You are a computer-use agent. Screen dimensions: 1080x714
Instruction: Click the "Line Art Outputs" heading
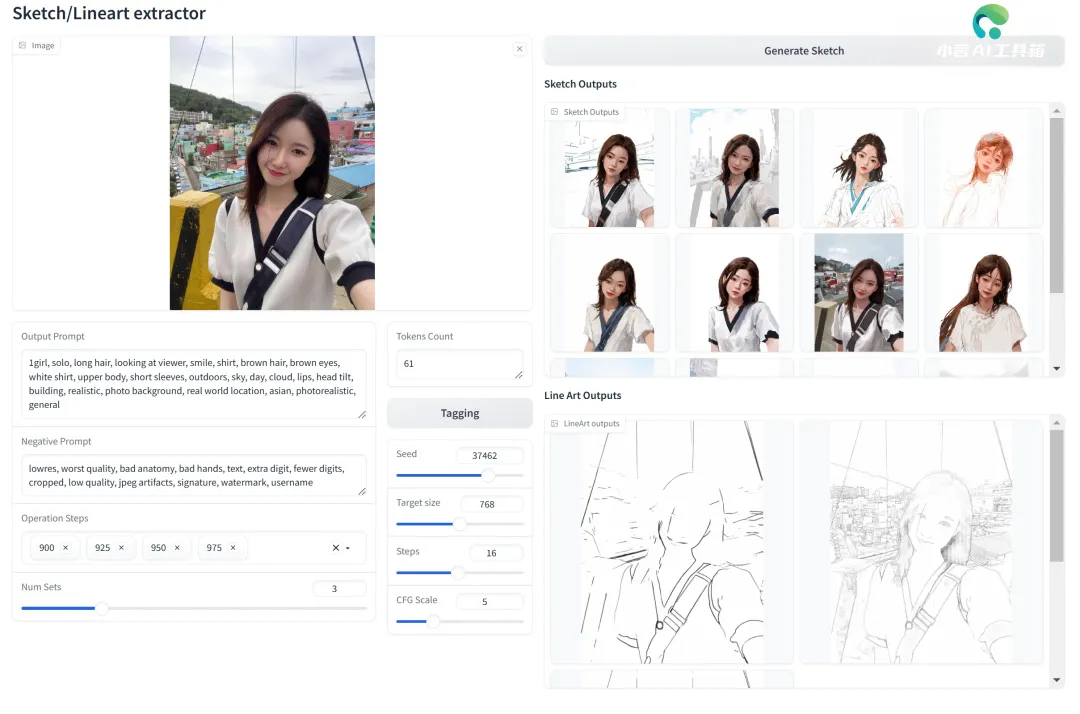[x=583, y=395]
